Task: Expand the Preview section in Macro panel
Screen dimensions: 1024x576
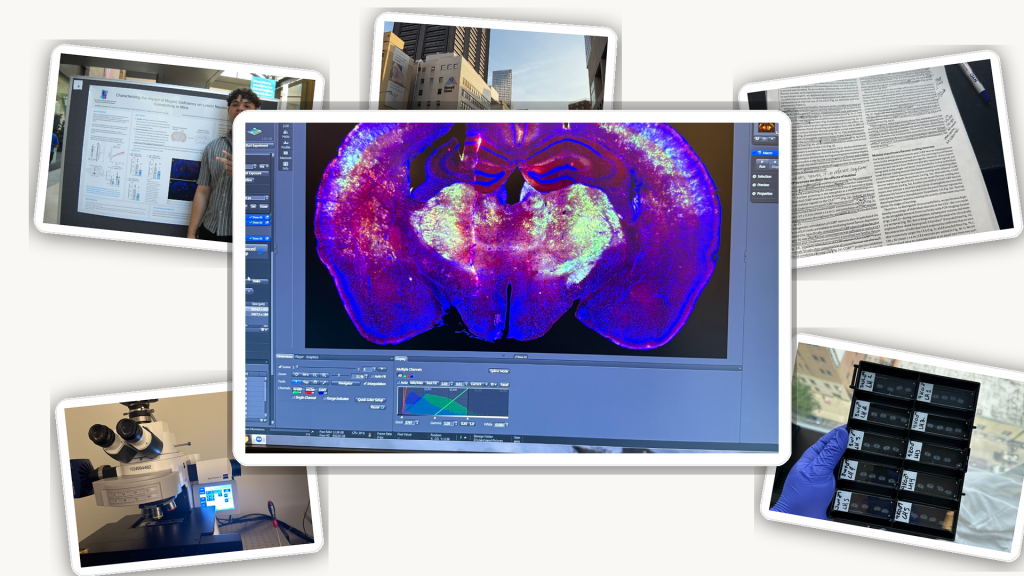Action: click(764, 185)
